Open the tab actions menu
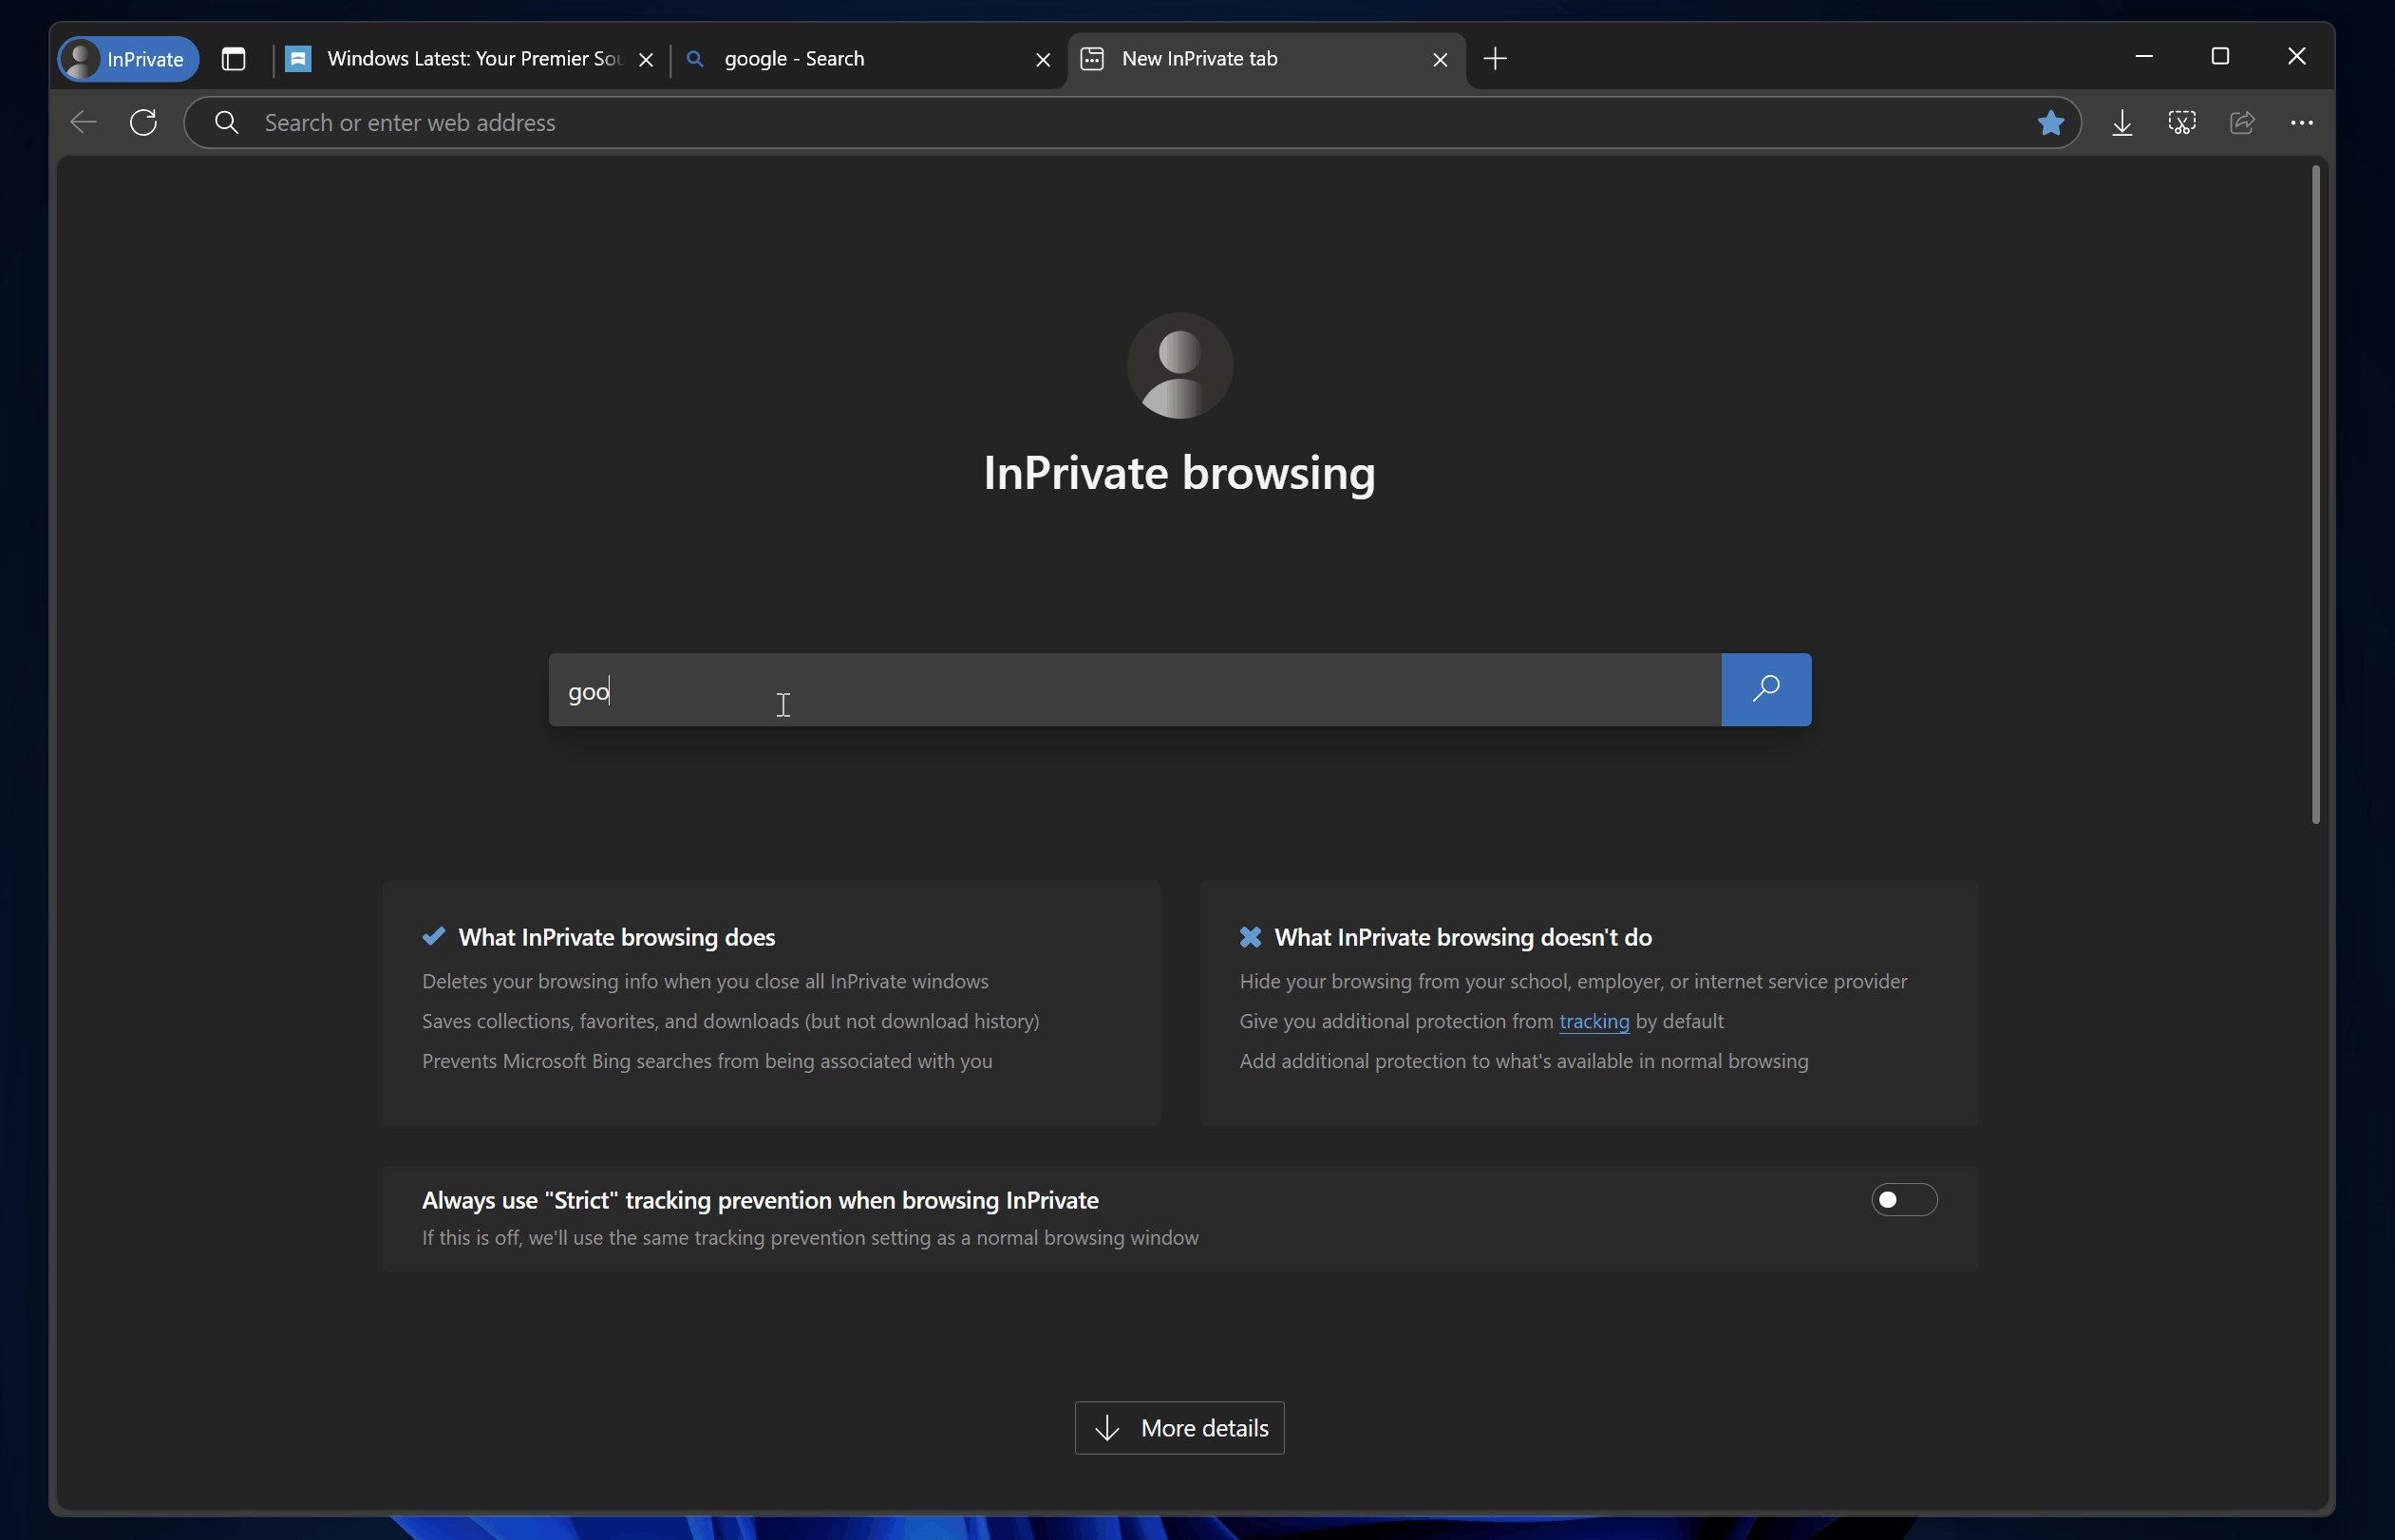2395x1540 pixels. tap(233, 59)
